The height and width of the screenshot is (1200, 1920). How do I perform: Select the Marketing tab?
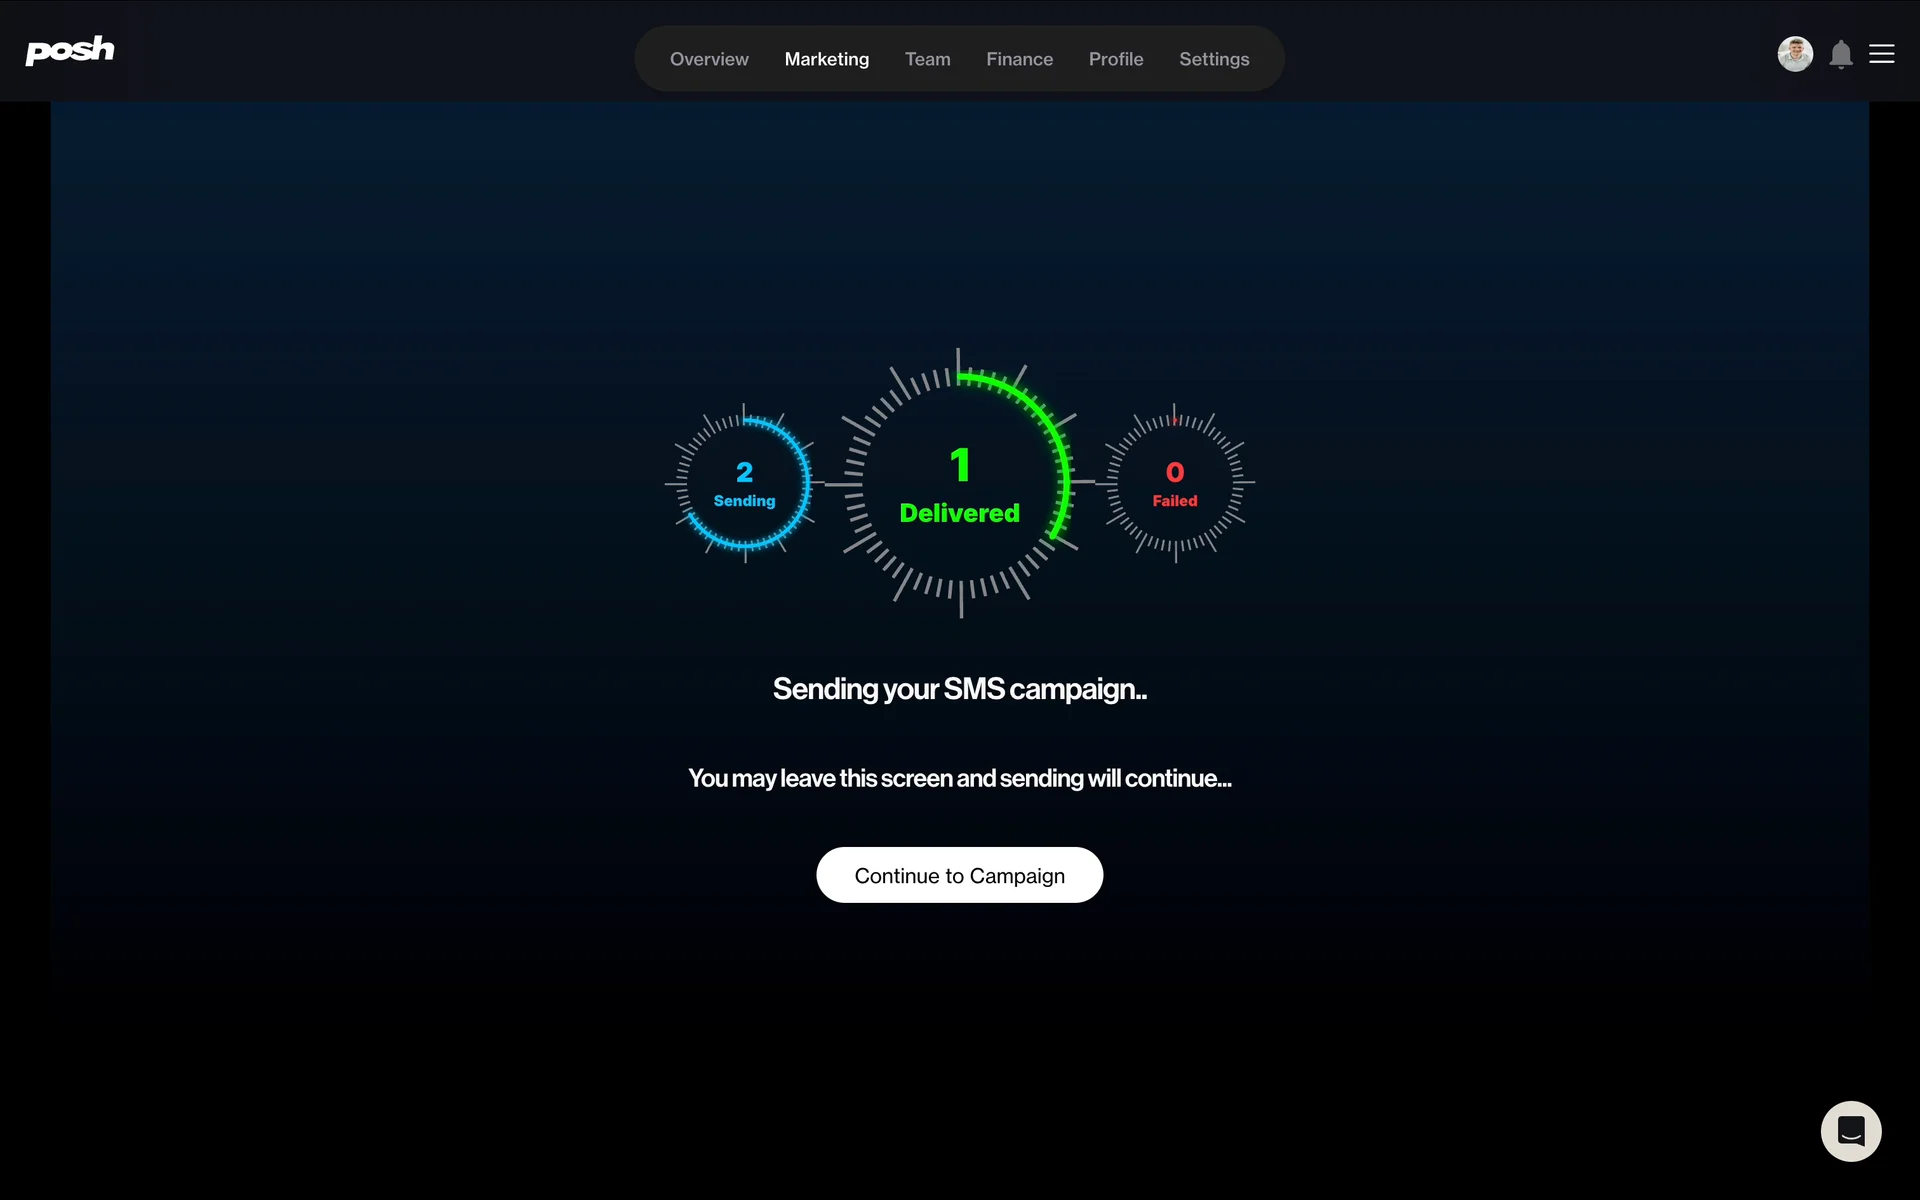(827, 59)
